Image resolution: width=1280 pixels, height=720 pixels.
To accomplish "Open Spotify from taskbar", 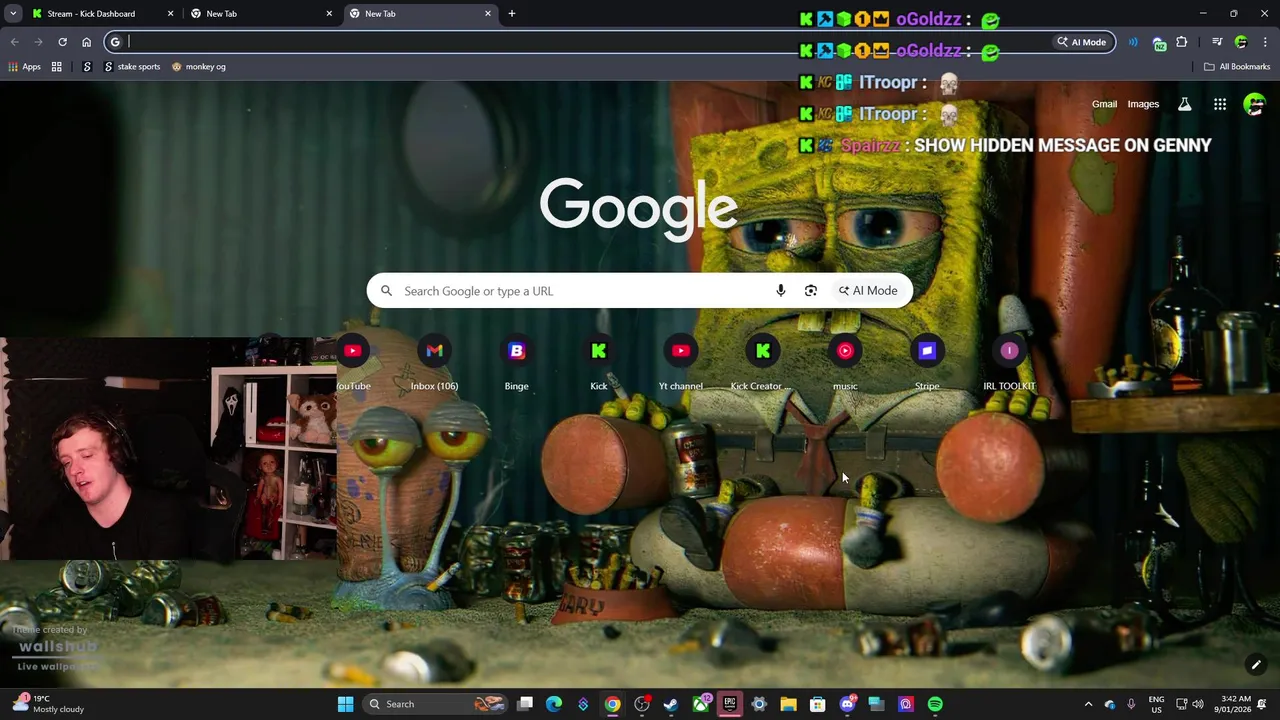I will click(935, 704).
